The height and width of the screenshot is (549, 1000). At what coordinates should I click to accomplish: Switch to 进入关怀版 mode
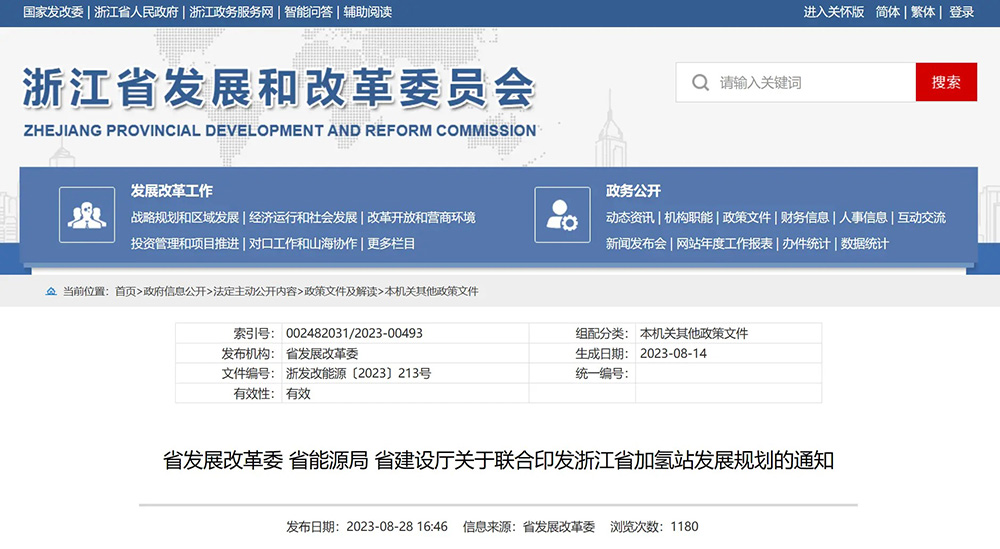(834, 12)
